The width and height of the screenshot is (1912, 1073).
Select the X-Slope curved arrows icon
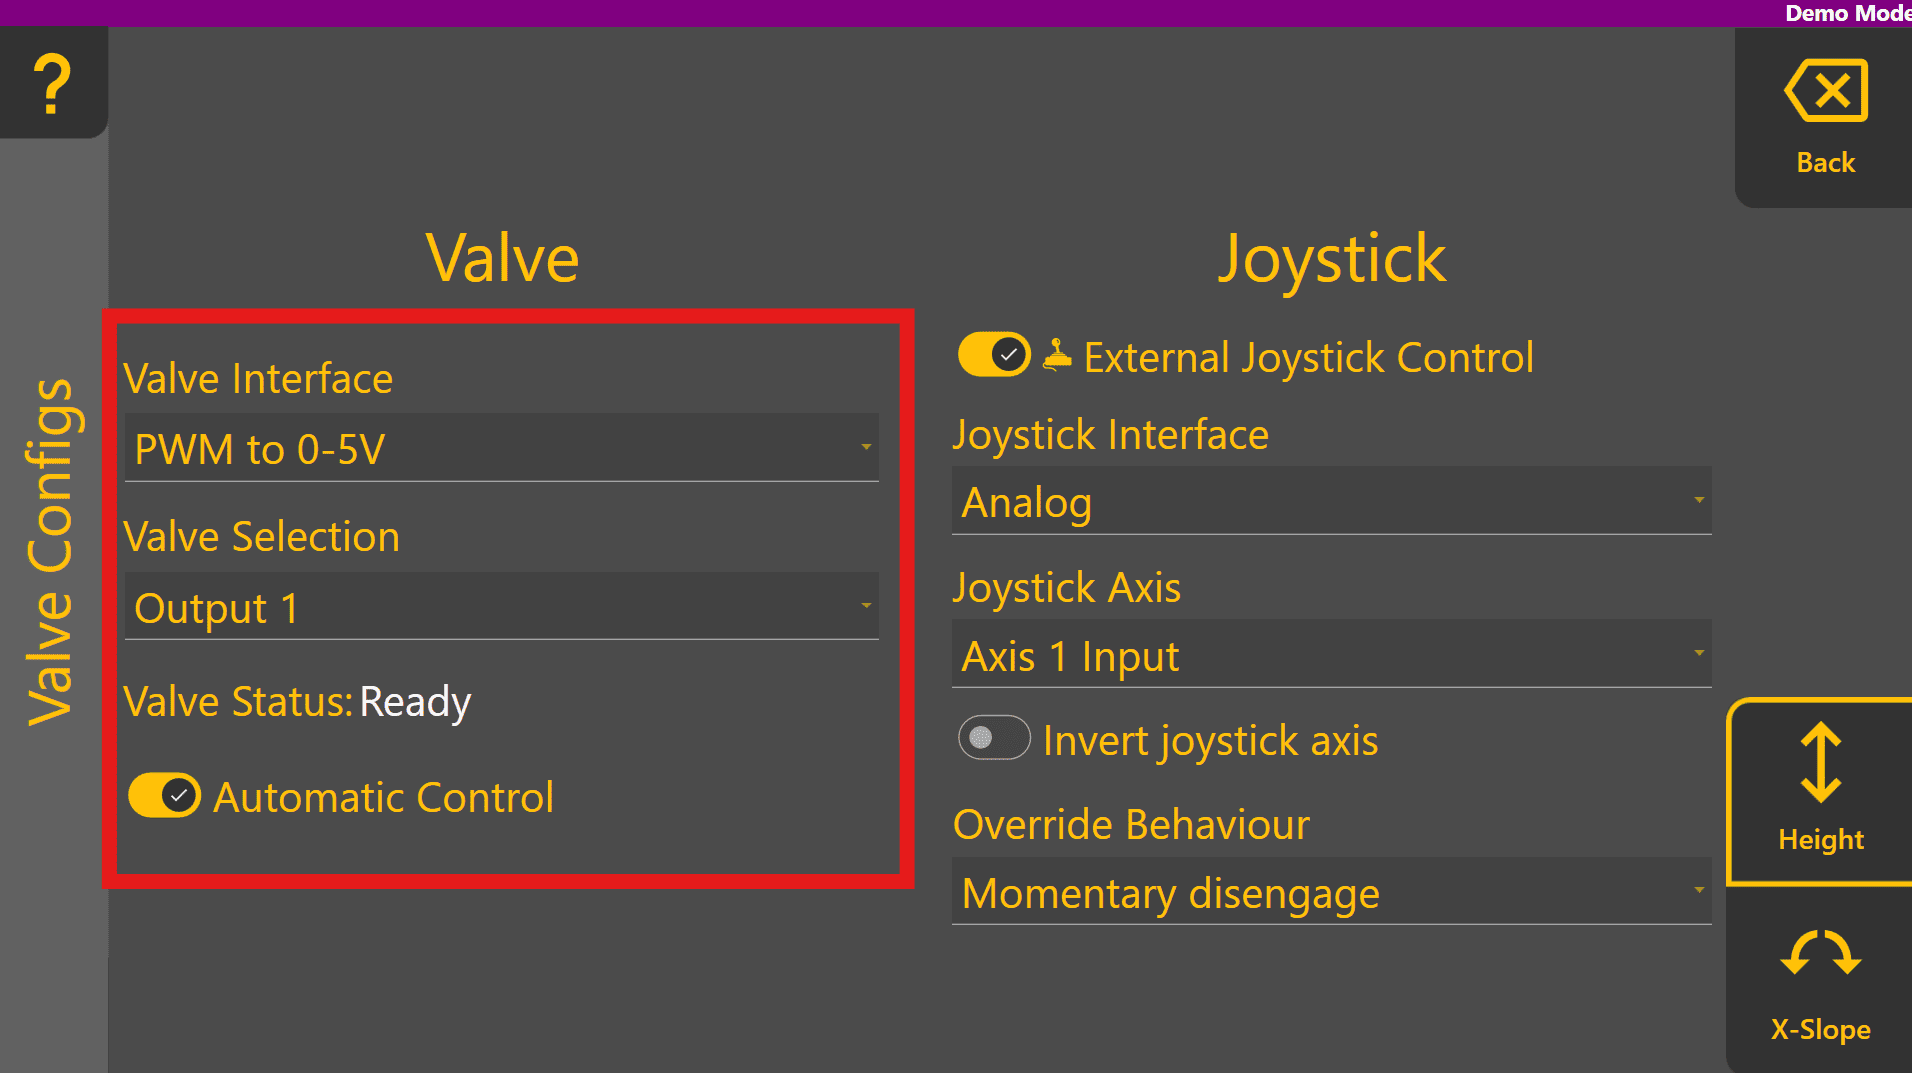[1820, 953]
